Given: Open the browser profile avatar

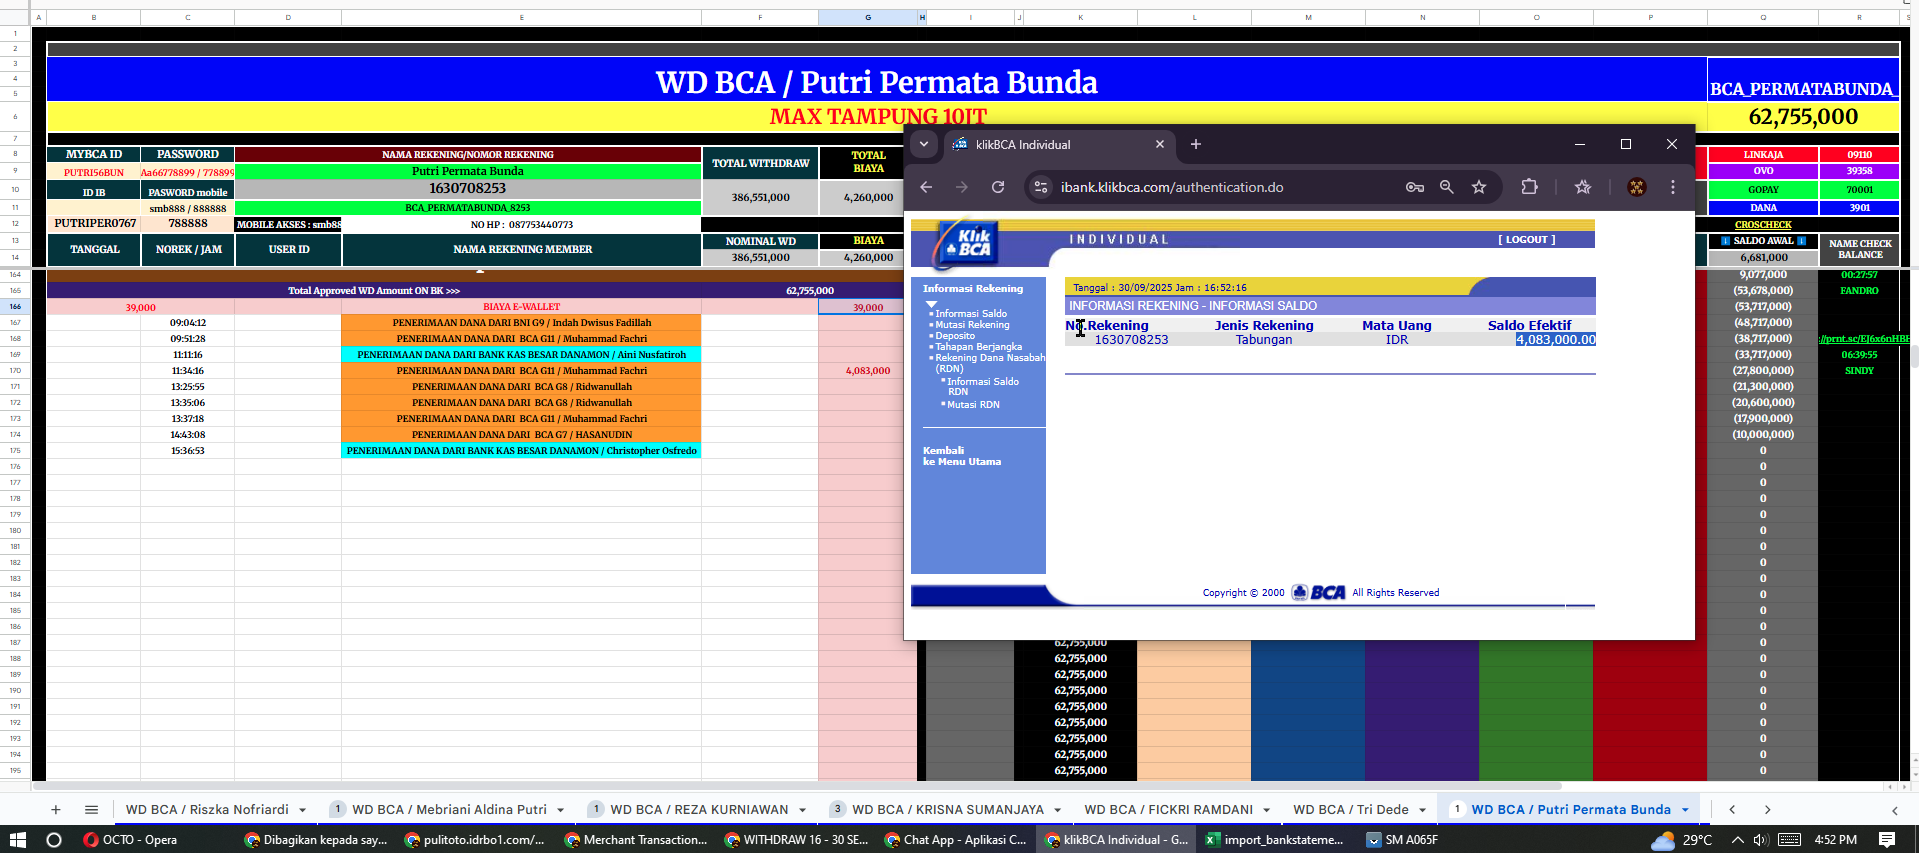Looking at the screenshot, I should [1637, 187].
